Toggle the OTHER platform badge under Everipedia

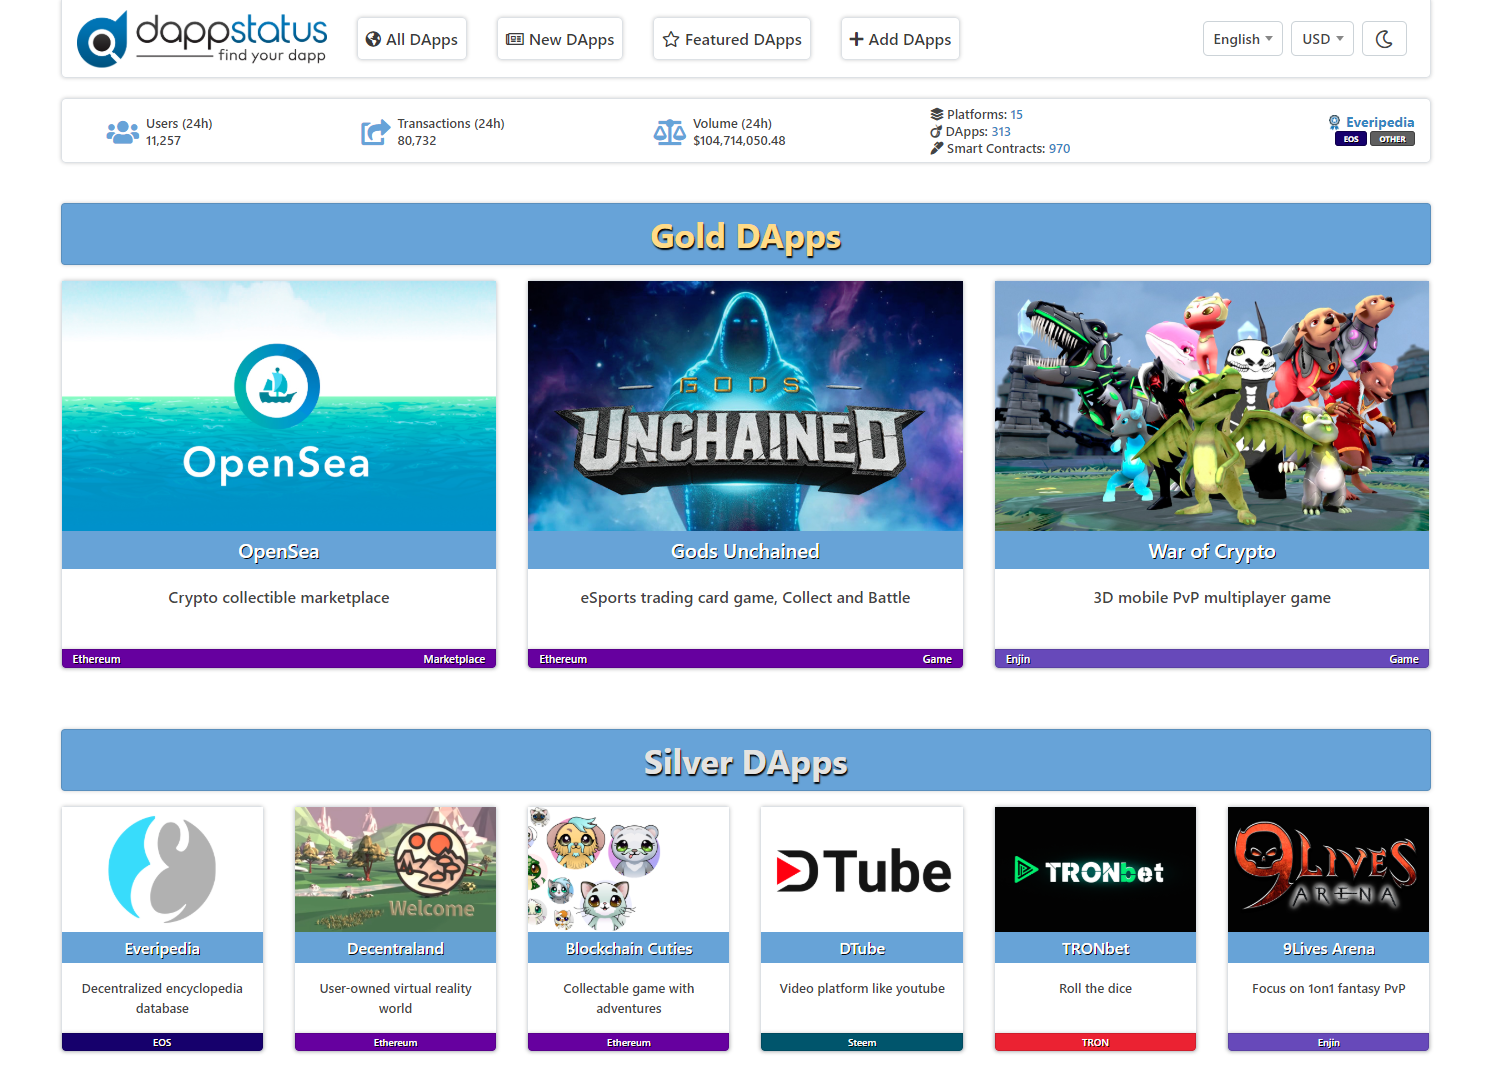pyautogui.click(x=1392, y=139)
